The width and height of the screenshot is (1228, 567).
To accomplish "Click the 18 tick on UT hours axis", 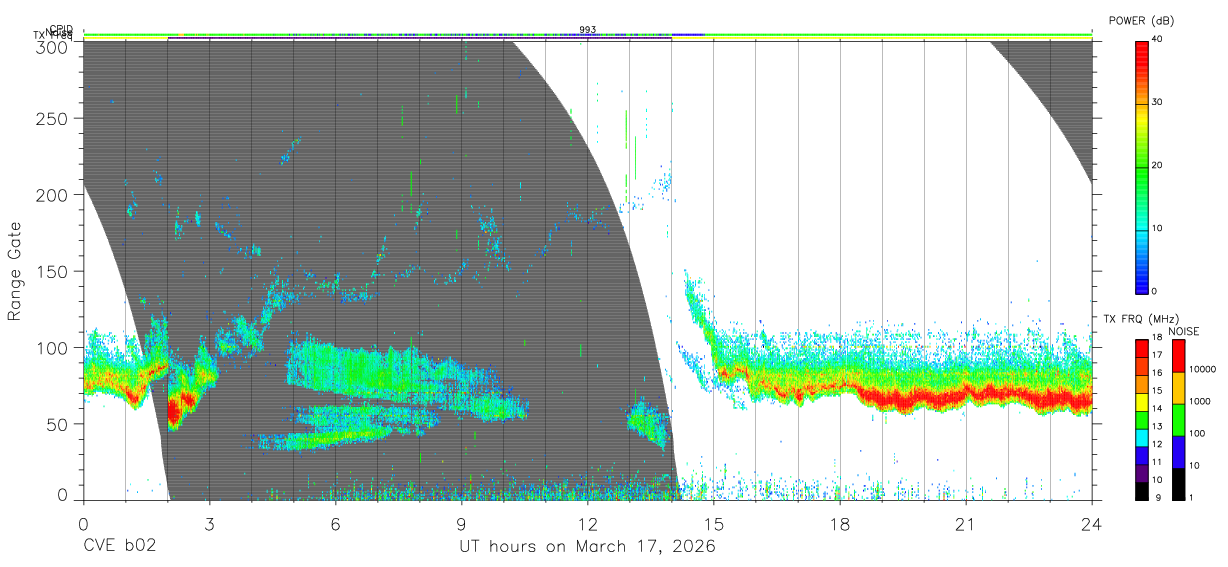I will click(840, 523).
